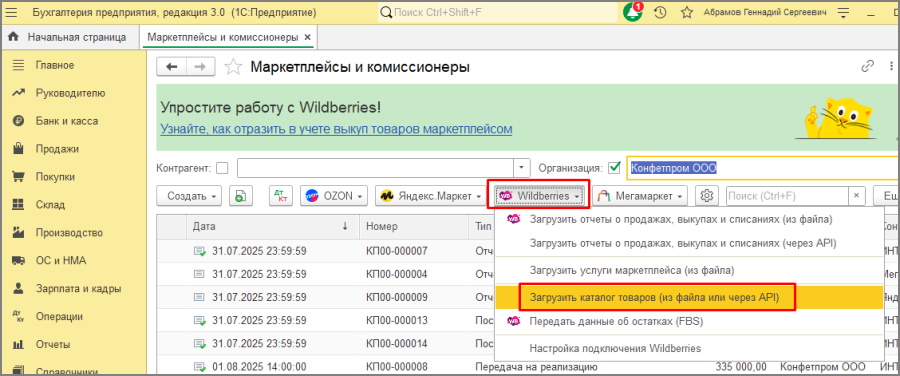Image resolution: width=900 pixels, height=376 pixels.
Task: Open notifications bell icon
Action: coord(632,12)
